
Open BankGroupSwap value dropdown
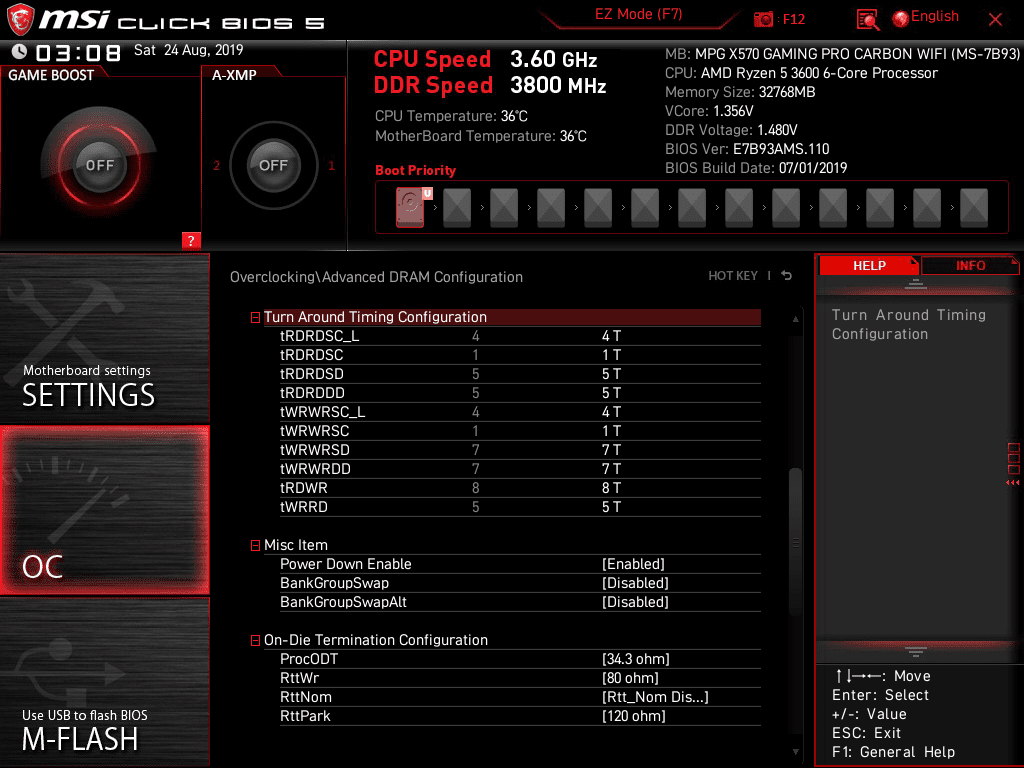[635, 583]
